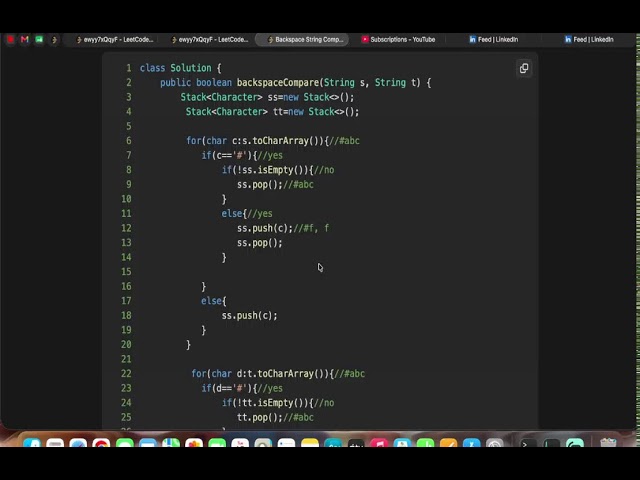
Task: Switch to ewyy7xQqyF tab left of Backspace String tab
Action: (210, 40)
